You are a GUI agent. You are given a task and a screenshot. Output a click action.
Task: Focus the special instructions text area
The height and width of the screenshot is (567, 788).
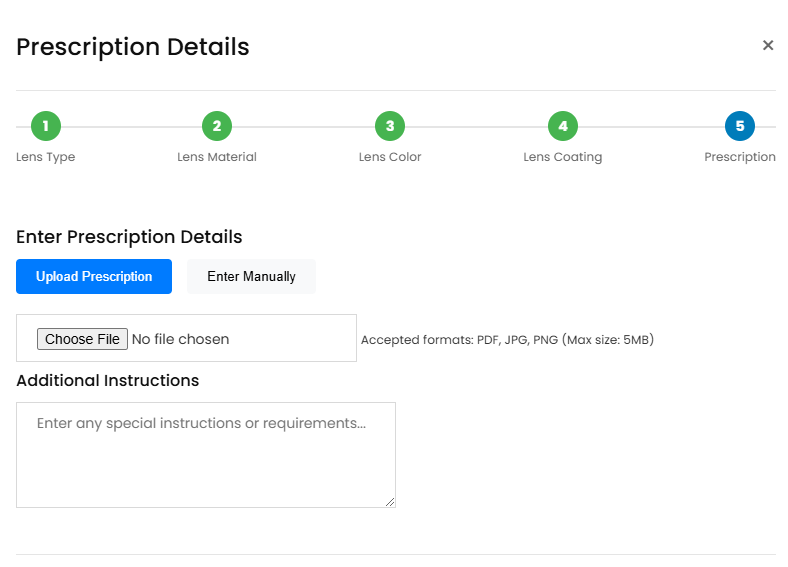coord(206,455)
